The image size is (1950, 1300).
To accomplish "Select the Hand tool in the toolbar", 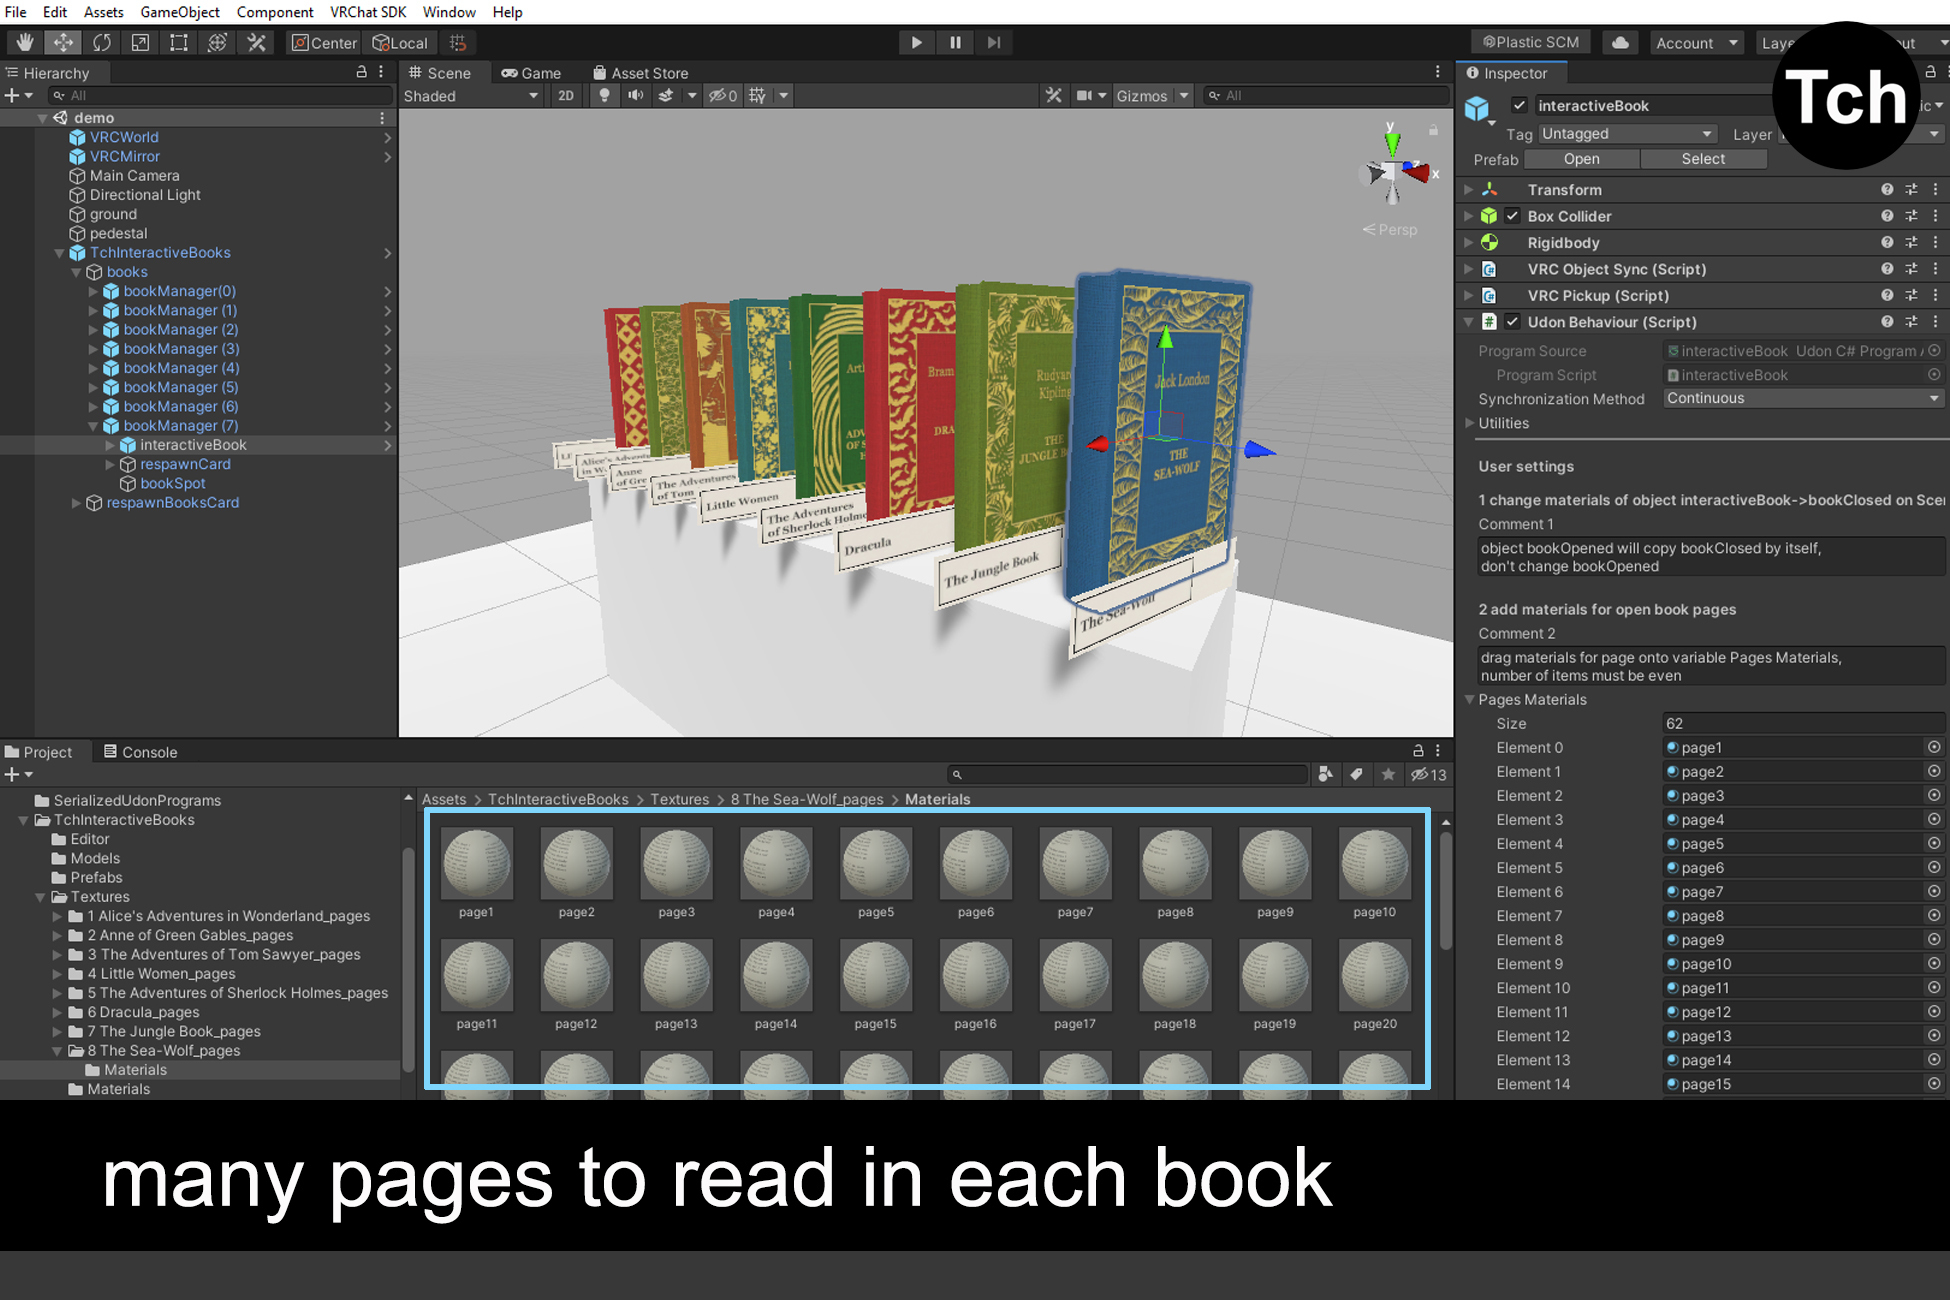I will (24, 42).
